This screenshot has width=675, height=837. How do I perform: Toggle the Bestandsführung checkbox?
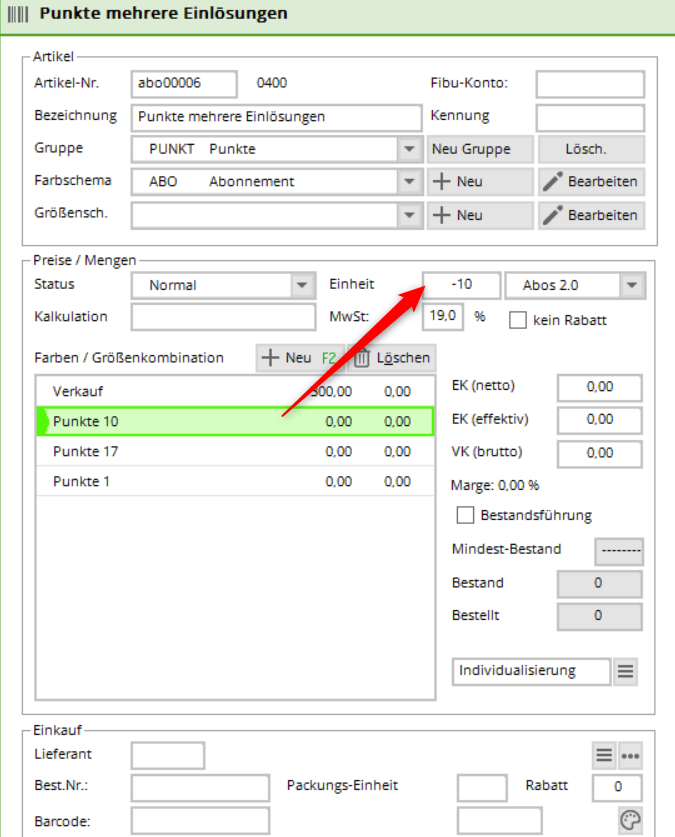pos(465,516)
